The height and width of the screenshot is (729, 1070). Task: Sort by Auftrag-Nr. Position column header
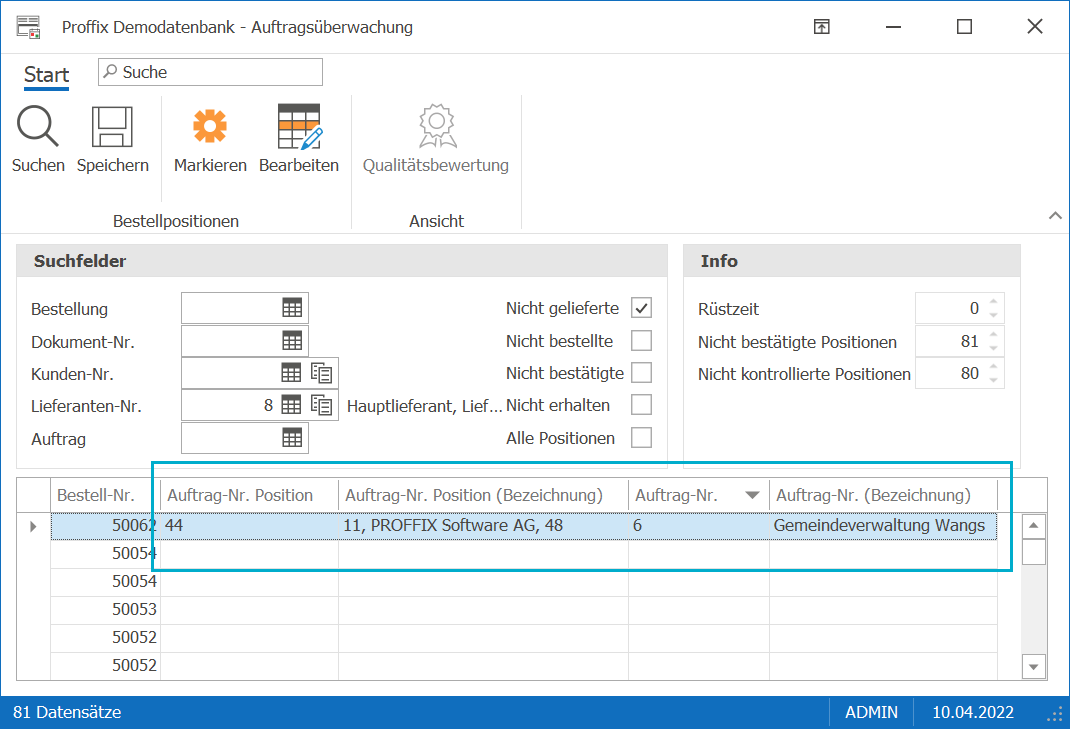pyautogui.click(x=249, y=495)
